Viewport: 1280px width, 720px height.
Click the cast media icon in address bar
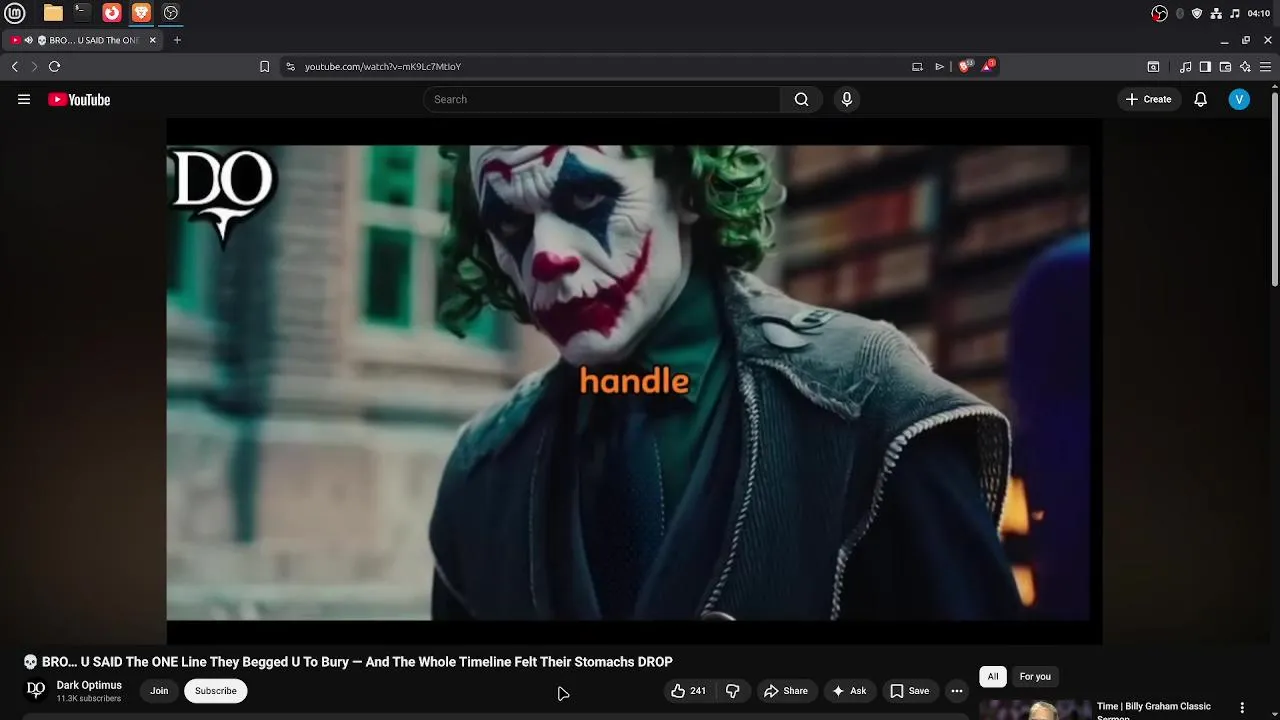point(917,66)
